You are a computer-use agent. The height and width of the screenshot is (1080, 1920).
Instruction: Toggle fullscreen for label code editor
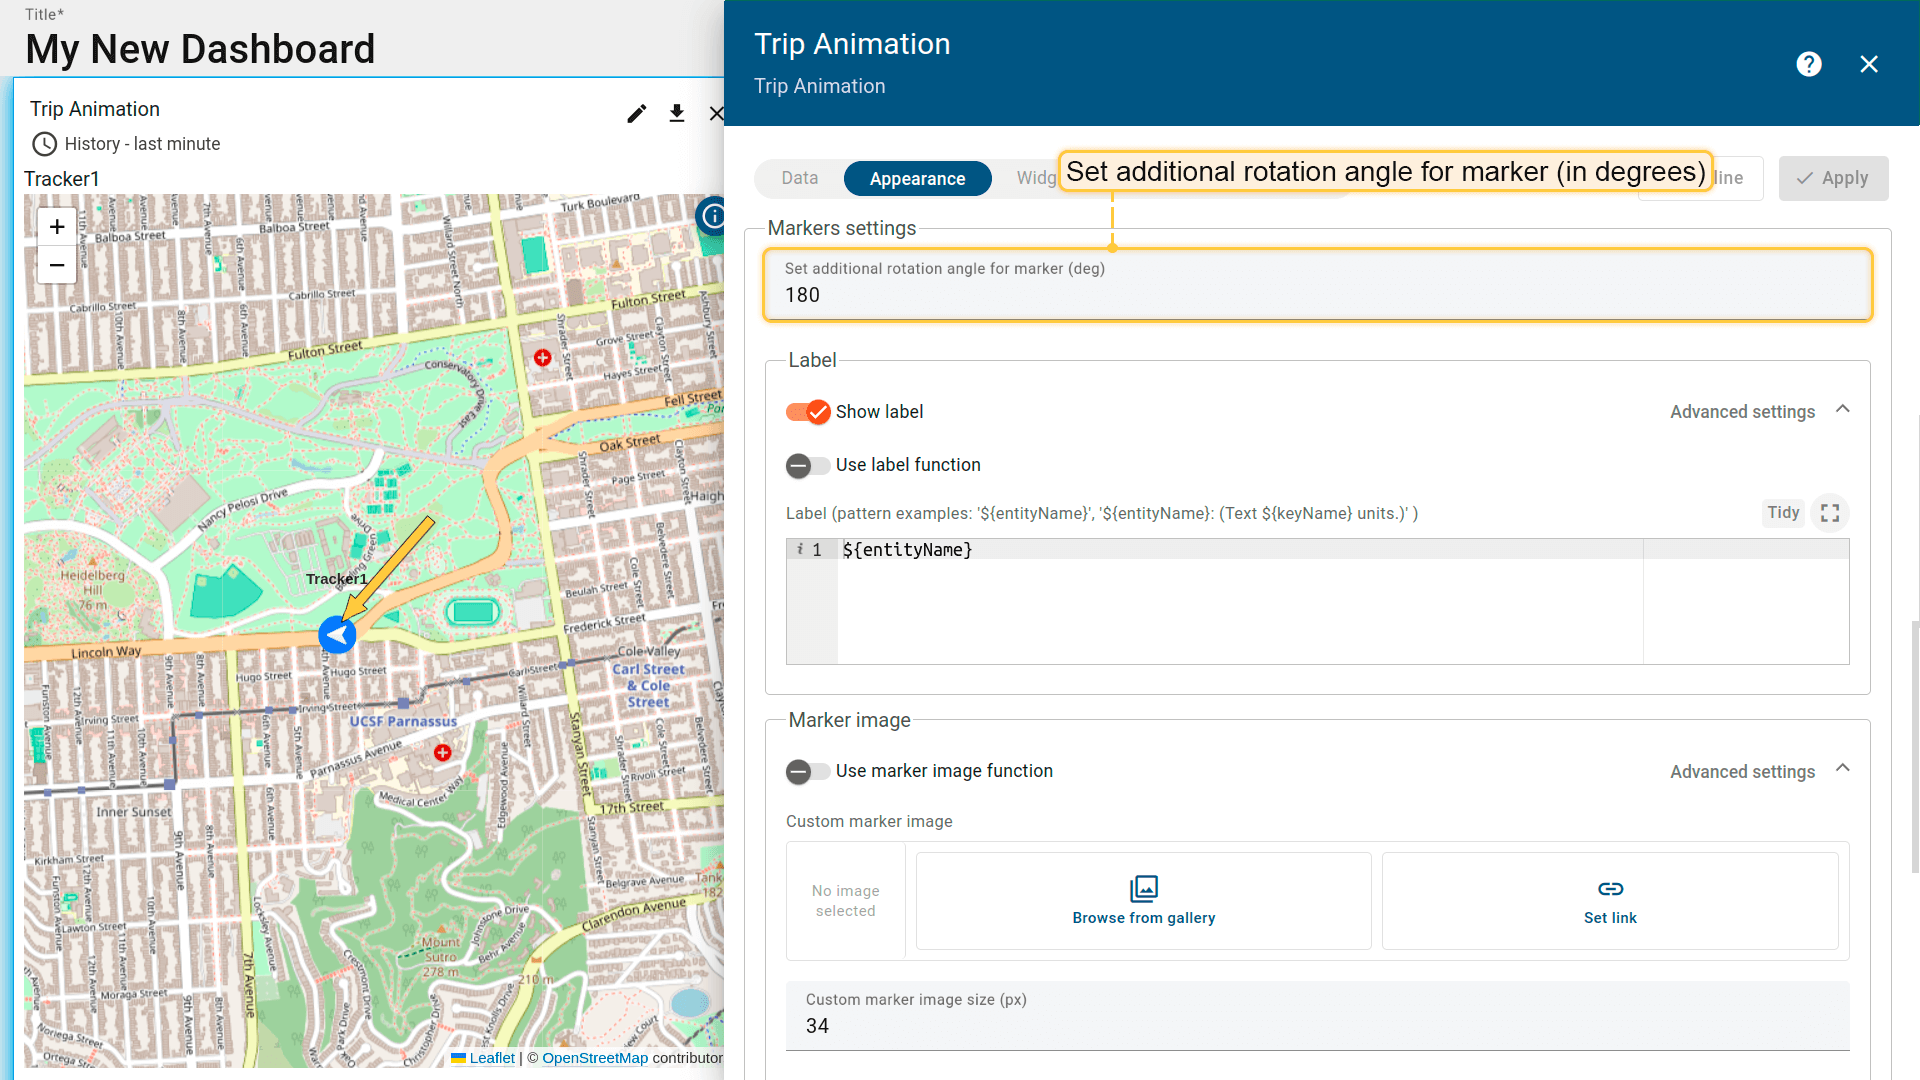(1830, 513)
